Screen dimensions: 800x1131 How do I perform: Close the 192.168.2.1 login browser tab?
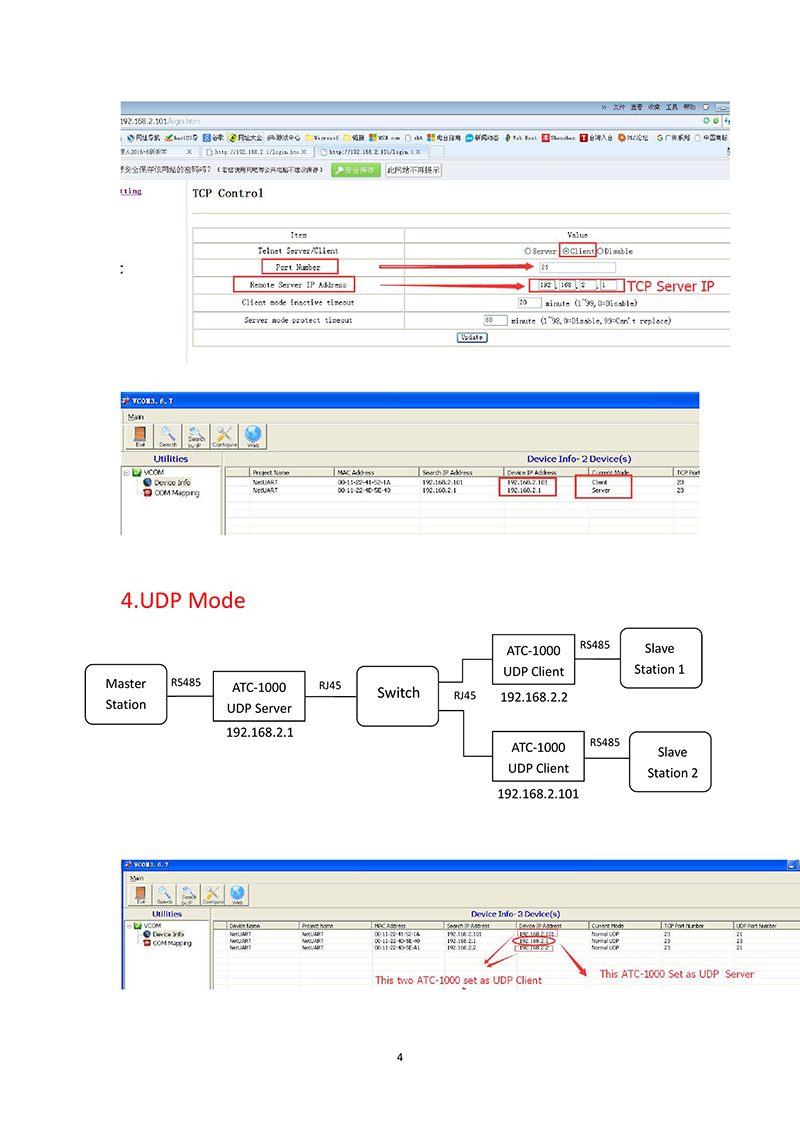(304, 152)
